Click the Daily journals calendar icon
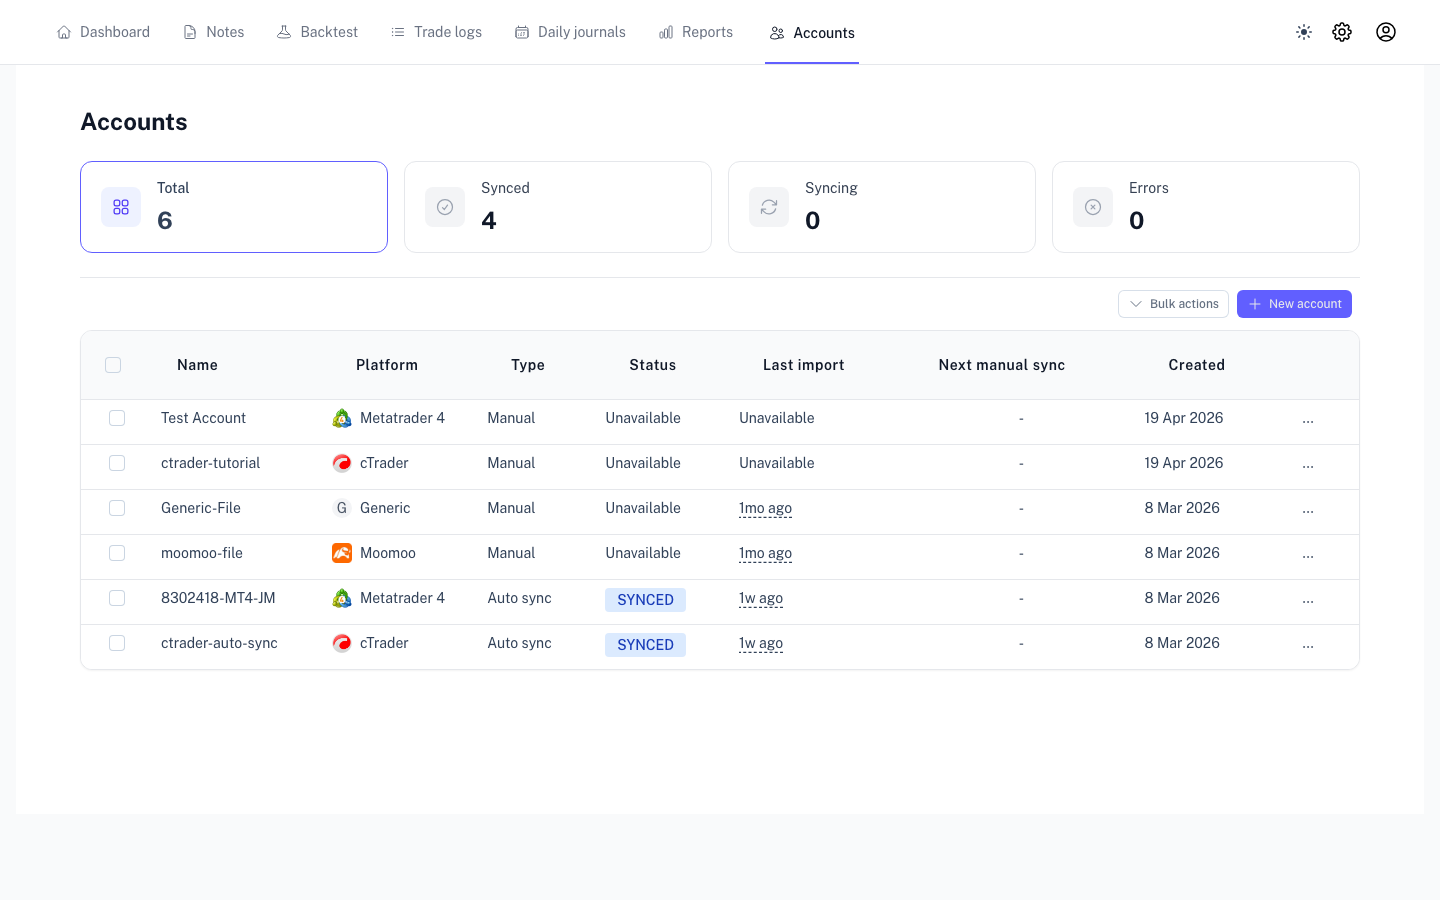Image resolution: width=1440 pixels, height=900 pixels. (521, 31)
